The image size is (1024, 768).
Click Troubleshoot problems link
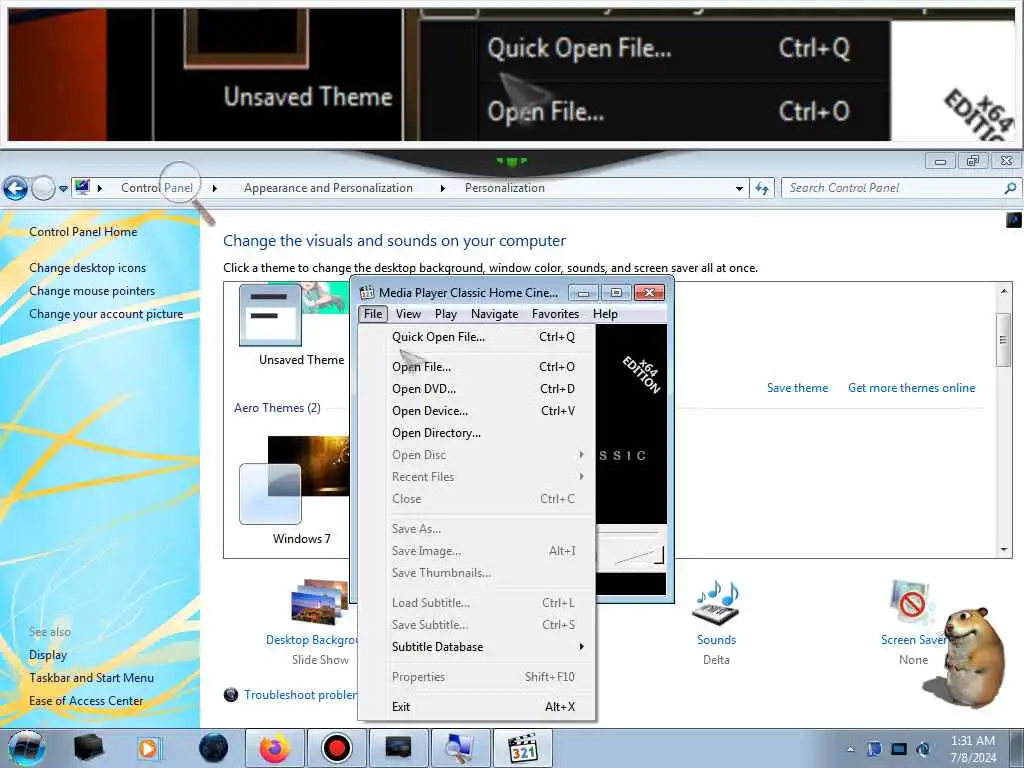tap(300, 695)
